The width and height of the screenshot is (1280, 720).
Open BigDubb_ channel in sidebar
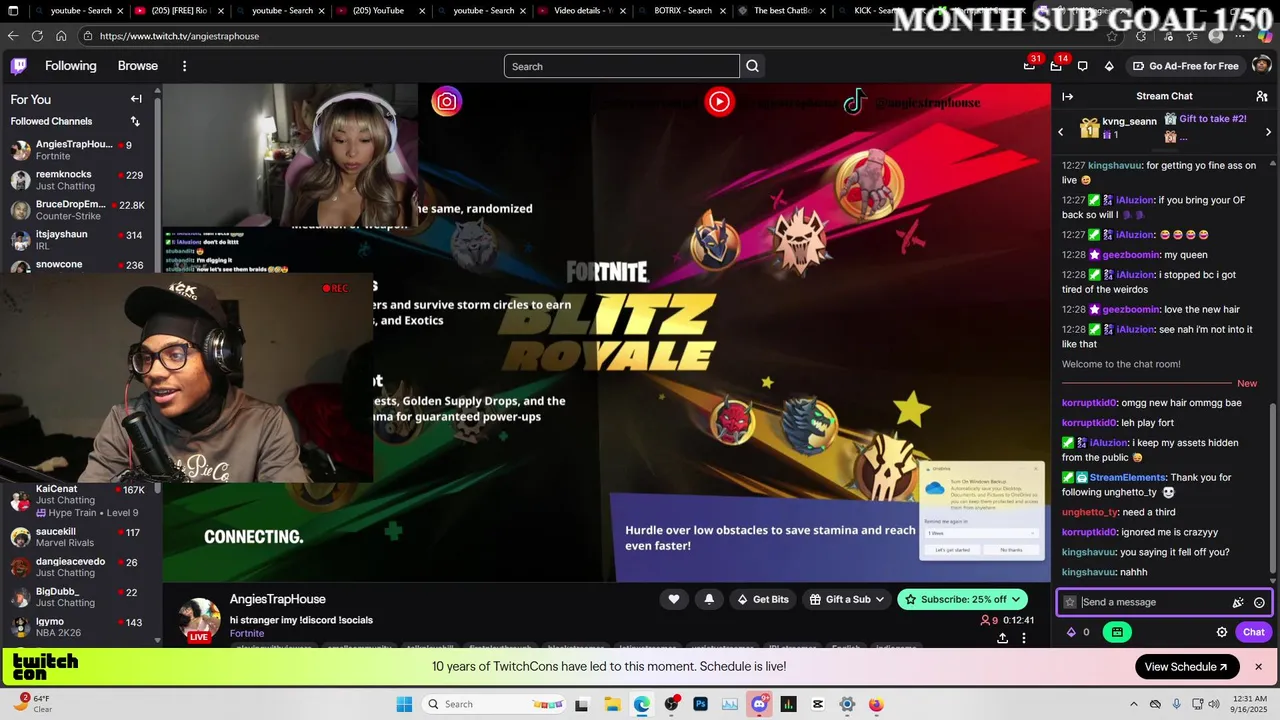tap(78, 597)
